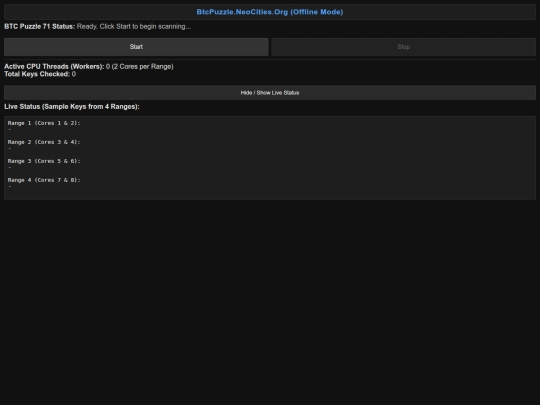Click the Active CPU Threads (Workers) line
The width and height of the screenshot is (540, 405).
click(89, 66)
